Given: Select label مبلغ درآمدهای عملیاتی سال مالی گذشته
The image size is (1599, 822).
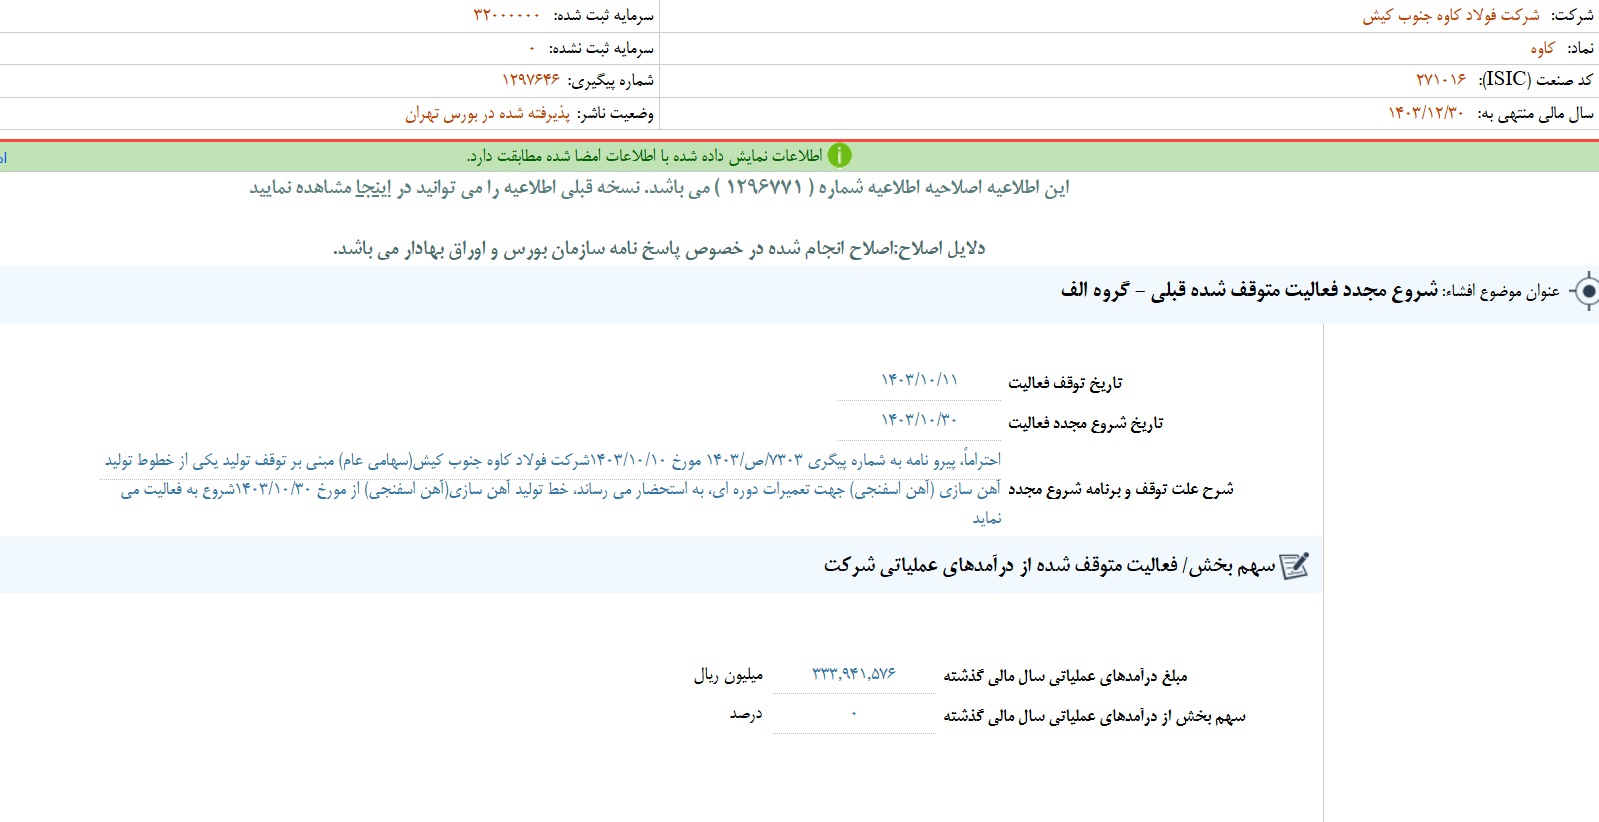Looking at the screenshot, I should [x=1065, y=677].
